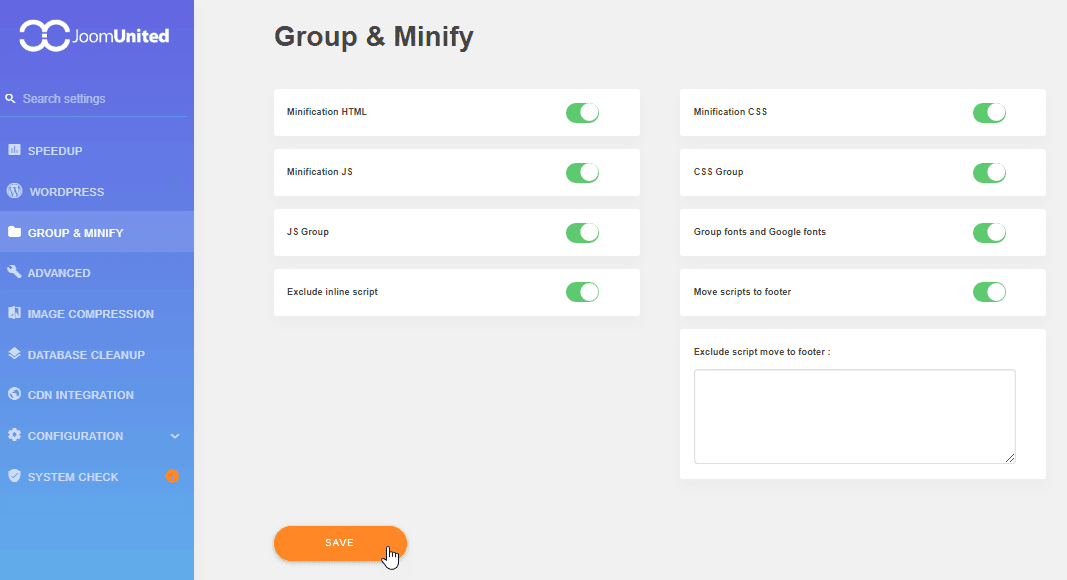Click the System Check orange notification badge

point(172,476)
